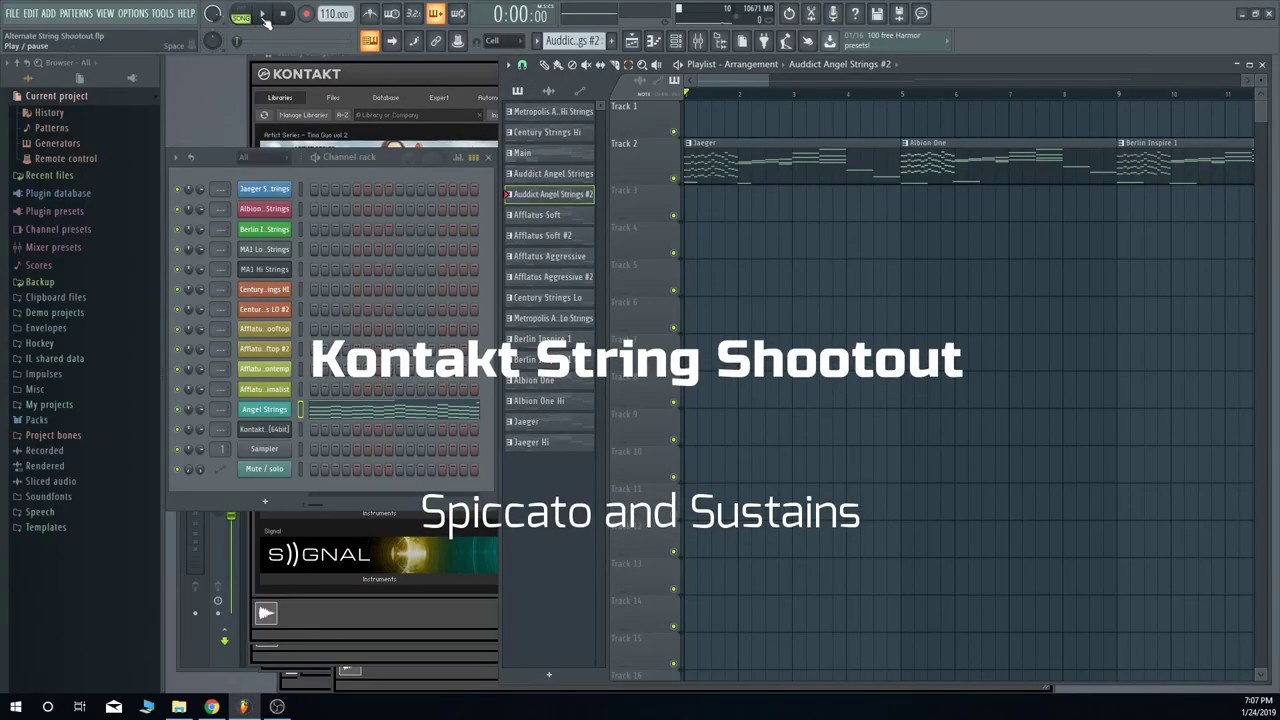Click the Stop transport button
1280x720 pixels.
(283, 14)
